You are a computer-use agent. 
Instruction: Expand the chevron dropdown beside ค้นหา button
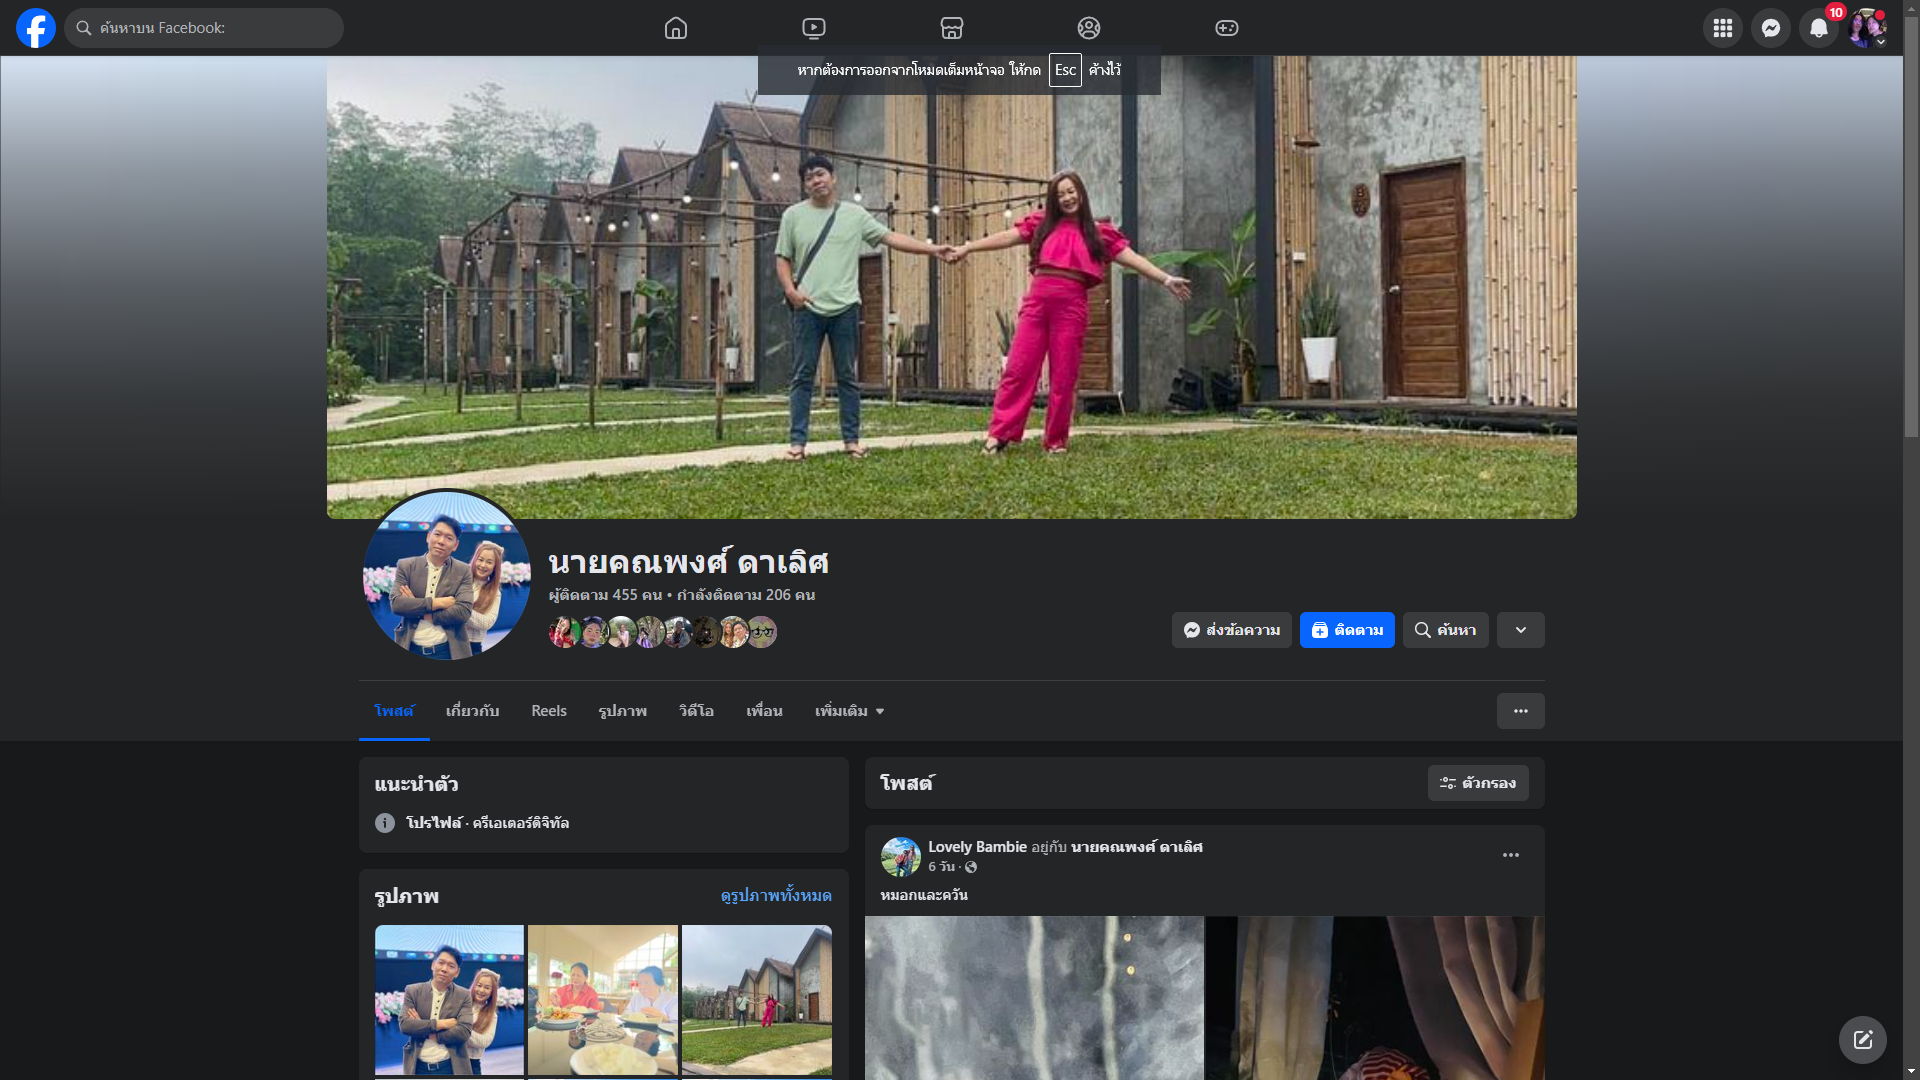click(x=1520, y=630)
